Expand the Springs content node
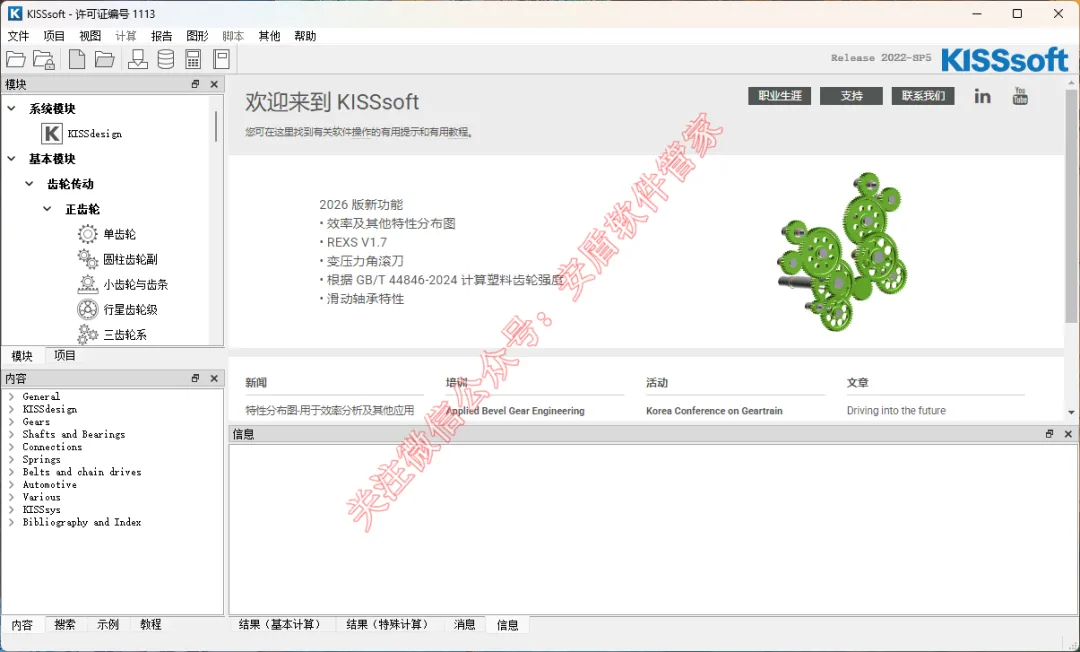The width and height of the screenshot is (1080, 652). point(11,459)
